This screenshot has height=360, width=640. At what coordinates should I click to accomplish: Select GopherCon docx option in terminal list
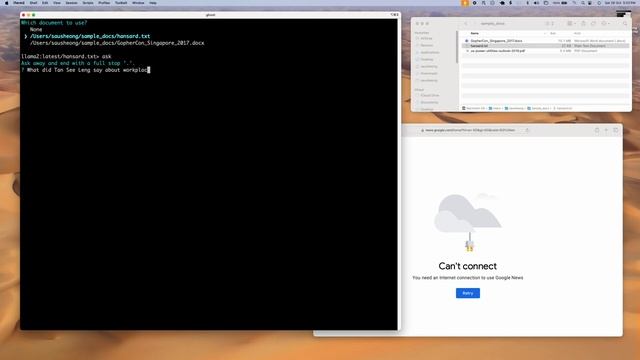point(117,43)
